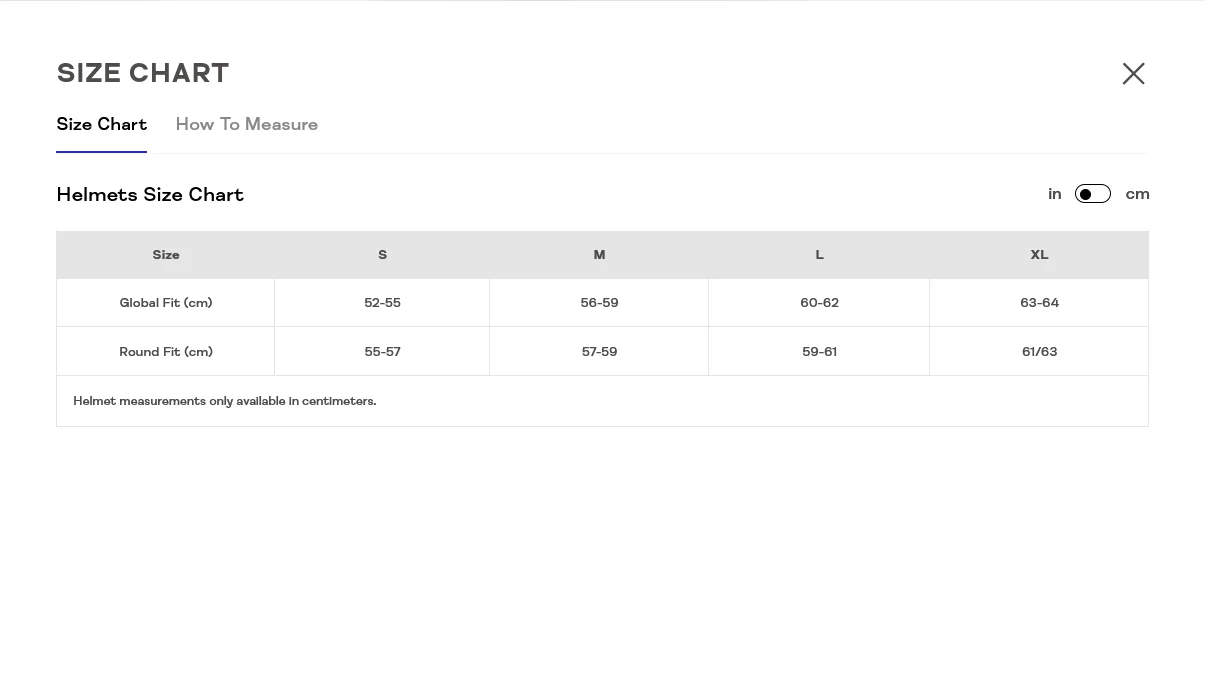The width and height of the screenshot is (1205, 695).
Task: Close the size chart dialog
Action: tap(1133, 74)
